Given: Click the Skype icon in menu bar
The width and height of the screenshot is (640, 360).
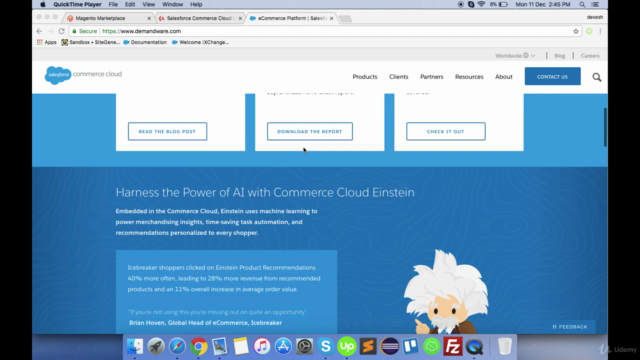Looking at the screenshot, I should pos(471,4).
